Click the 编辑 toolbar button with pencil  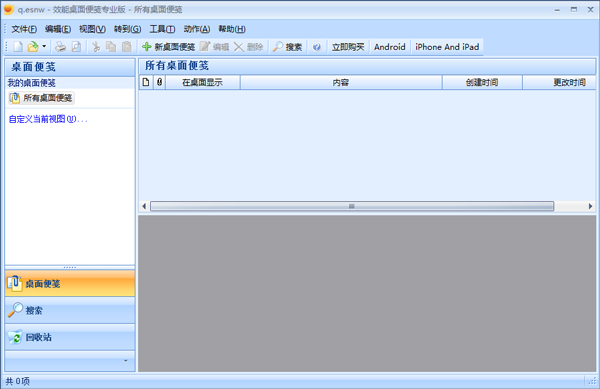pos(215,47)
